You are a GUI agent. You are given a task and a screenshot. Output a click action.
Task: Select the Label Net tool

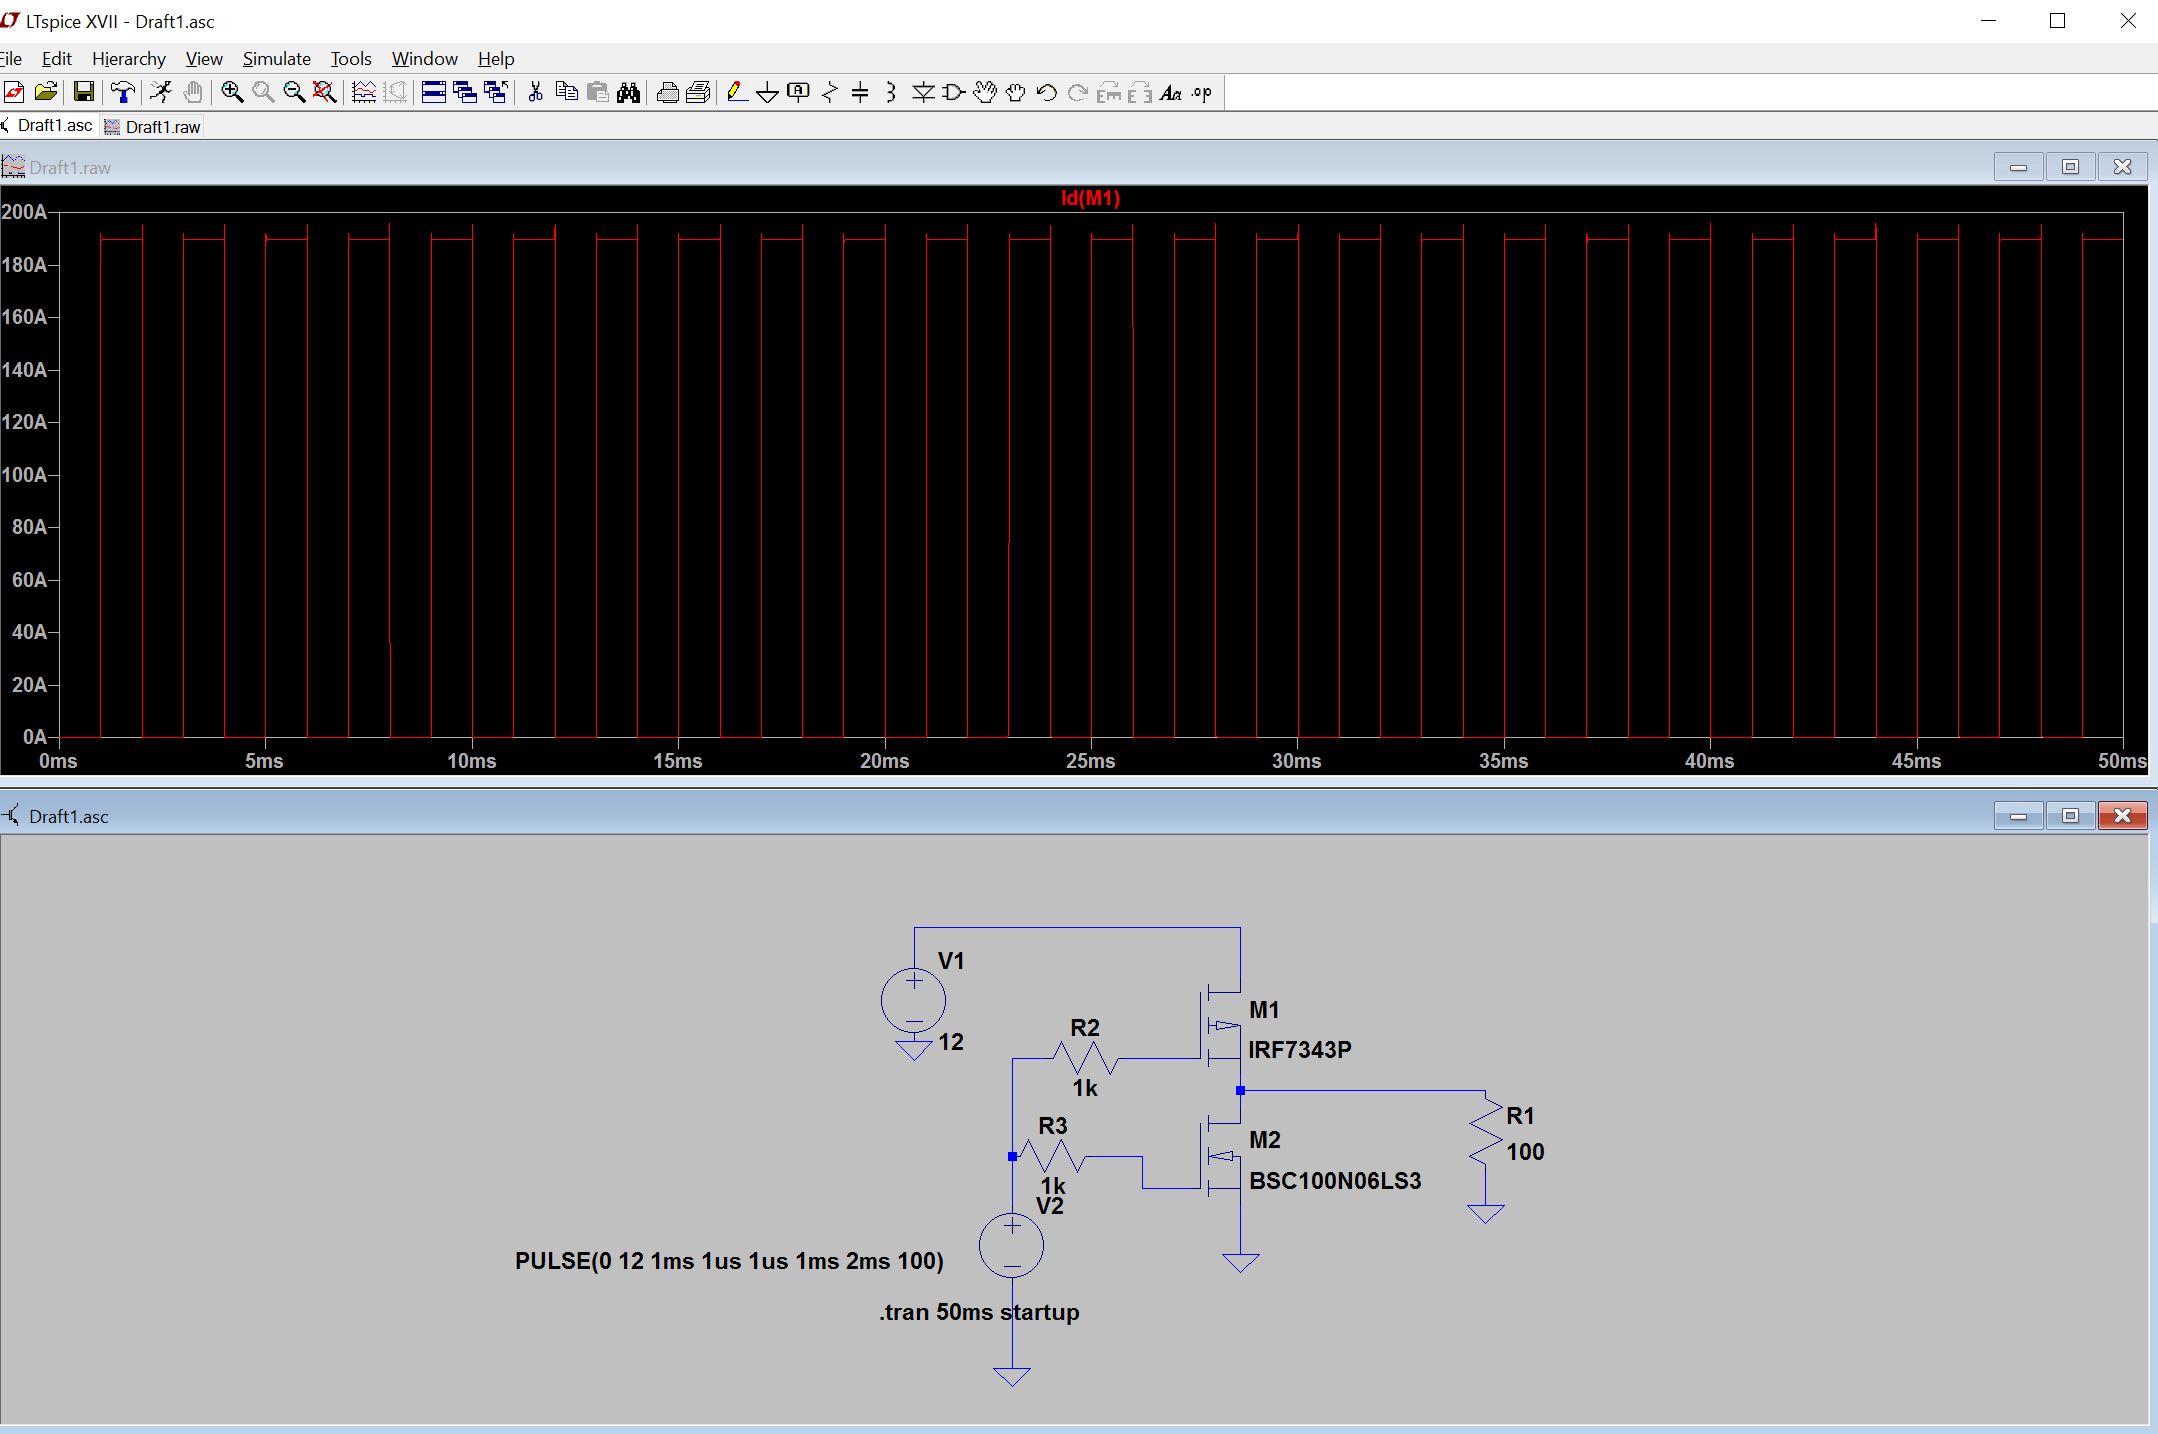[798, 93]
